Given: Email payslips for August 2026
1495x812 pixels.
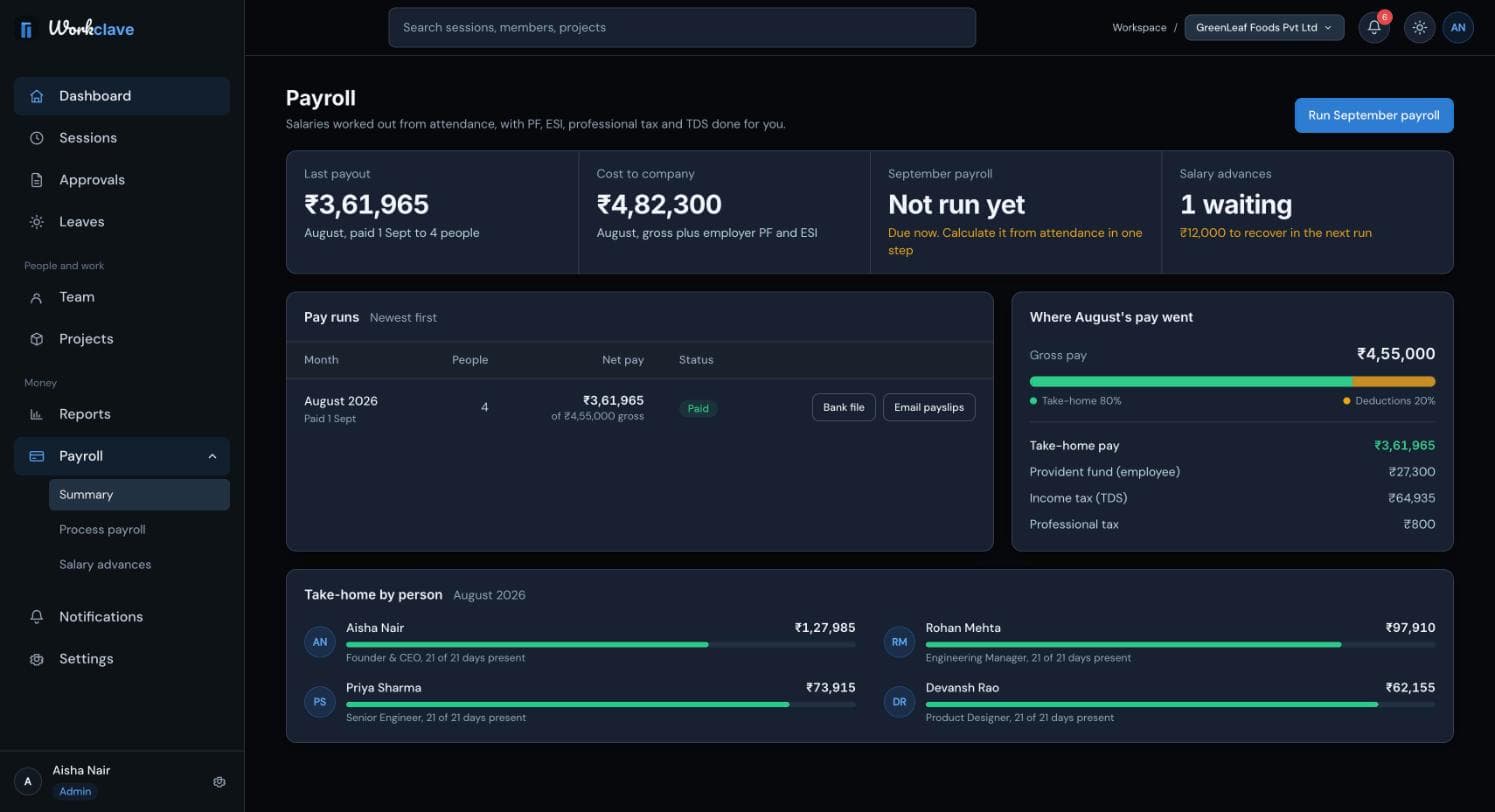Looking at the screenshot, I should click(929, 407).
